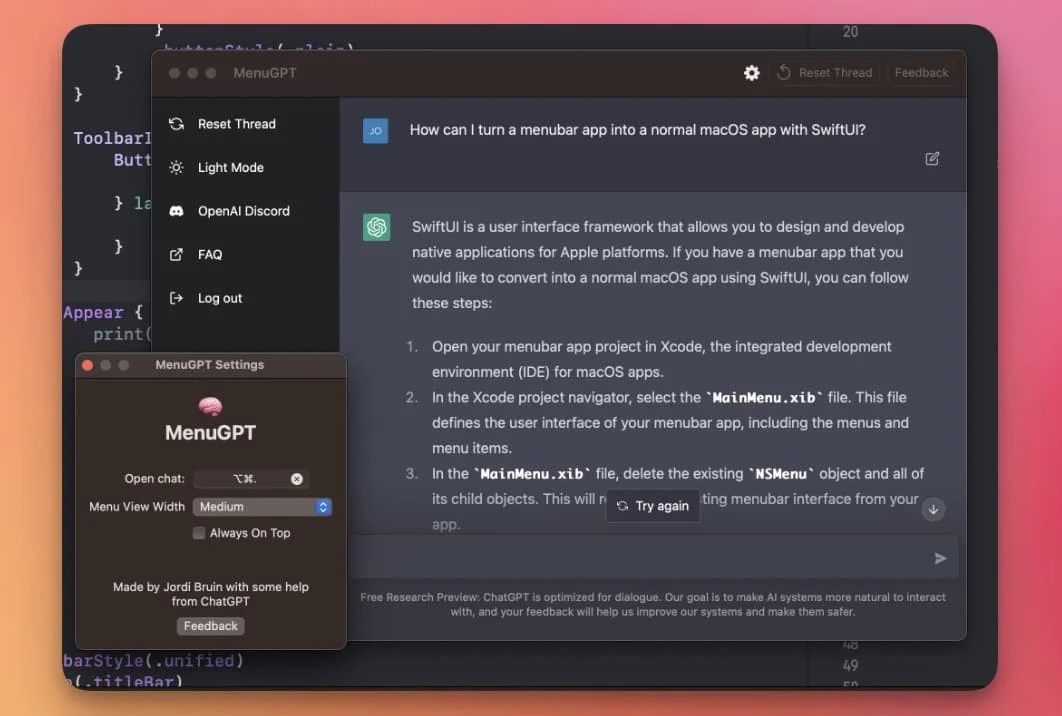The height and width of the screenshot is (716, 1062).
Task: Click the Free Research Preview disclaimer text
Action: (653, 604)
